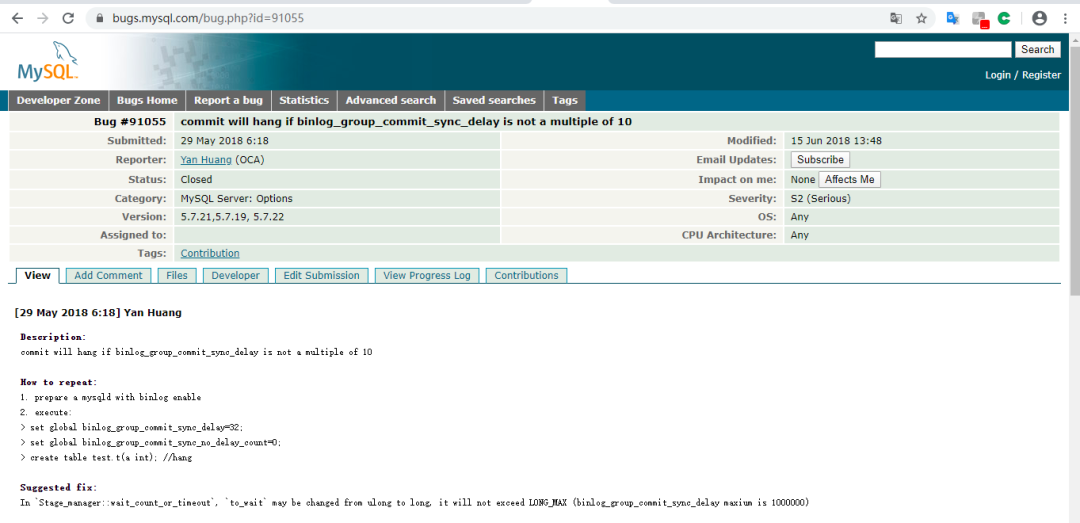Image resolution: width=1080 pixels, height=523 pixels.
Task: Click the green Grammarly-style extension icon
Action: click(x=1004, y=19)
